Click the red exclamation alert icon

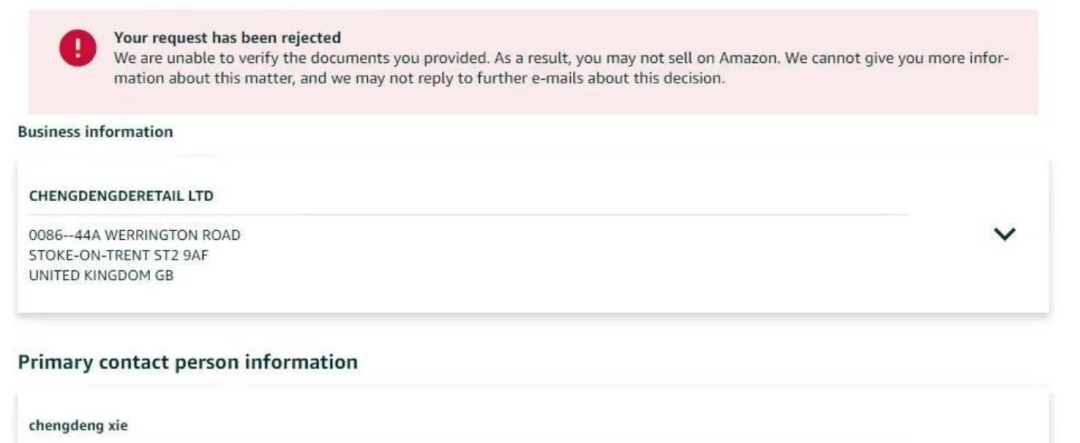pos(78,48)
